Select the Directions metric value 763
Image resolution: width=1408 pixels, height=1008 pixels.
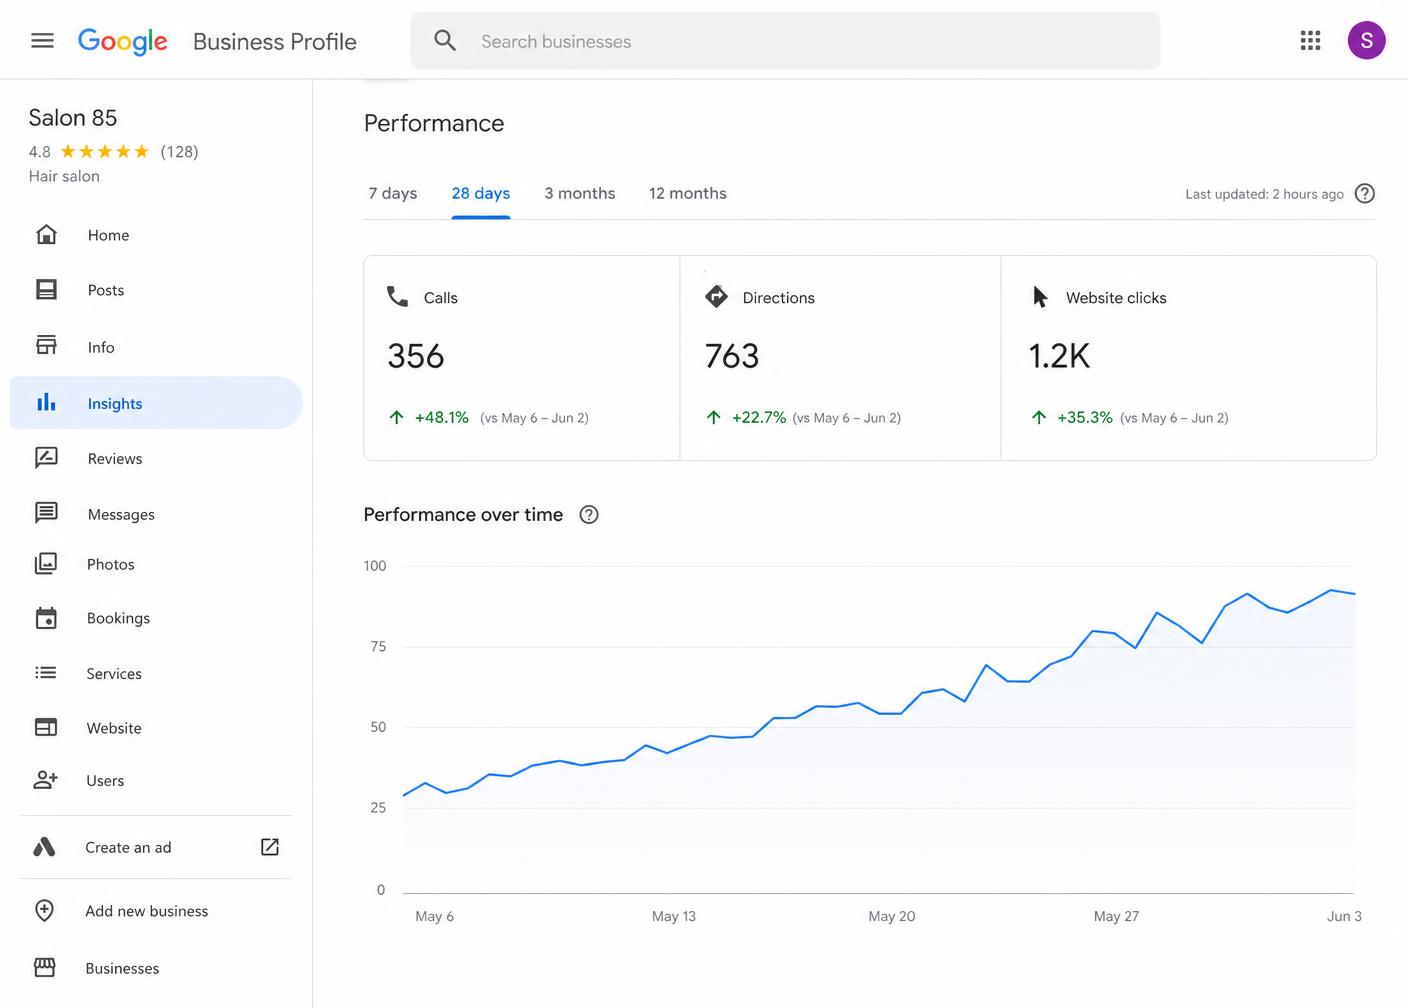[732, 356]
